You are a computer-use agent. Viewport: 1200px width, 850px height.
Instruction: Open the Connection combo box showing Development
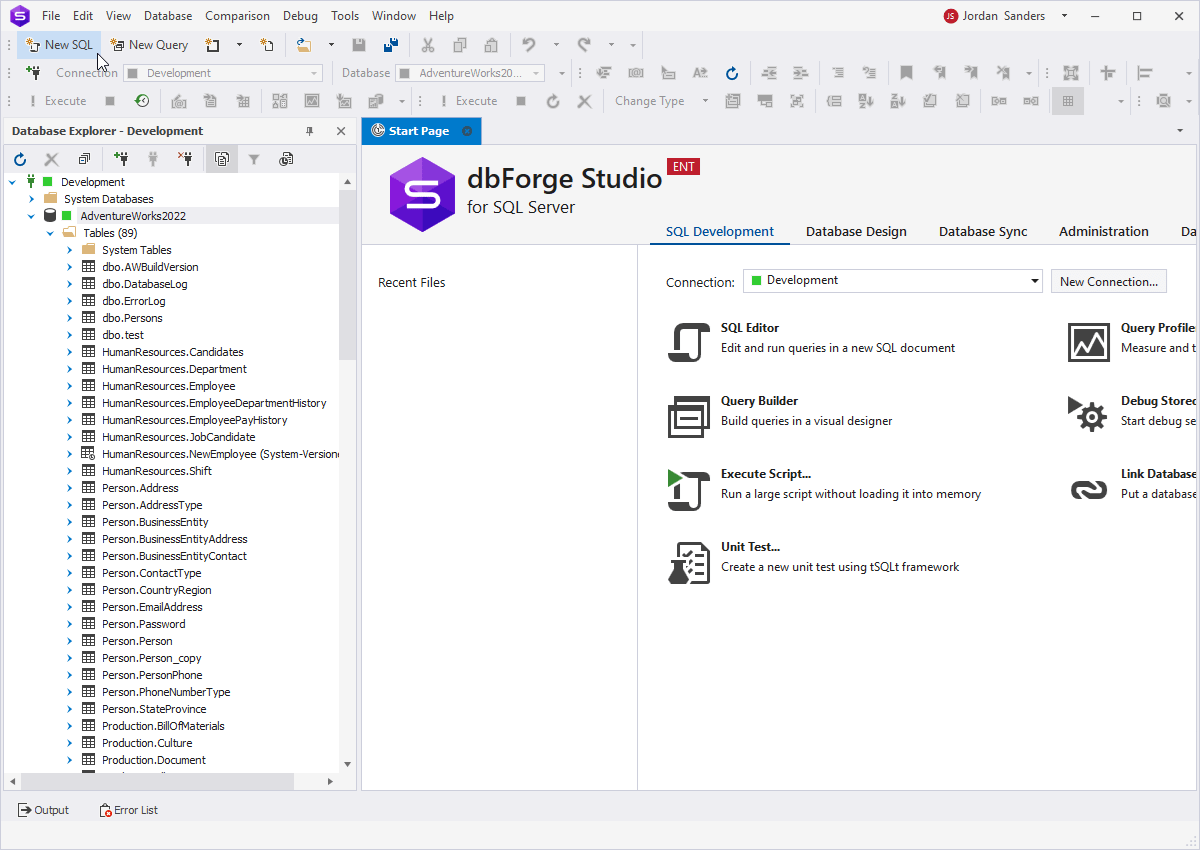click(x=223, y=73)
